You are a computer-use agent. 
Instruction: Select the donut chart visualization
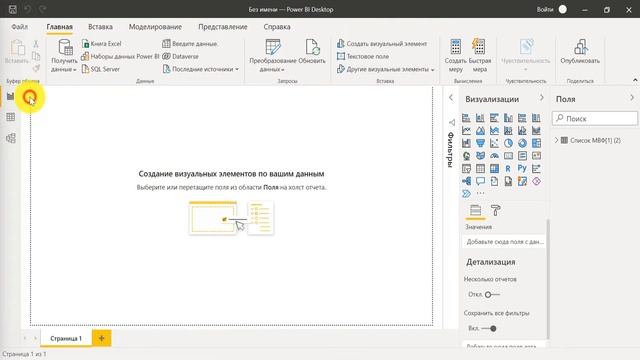pos(522,143)
